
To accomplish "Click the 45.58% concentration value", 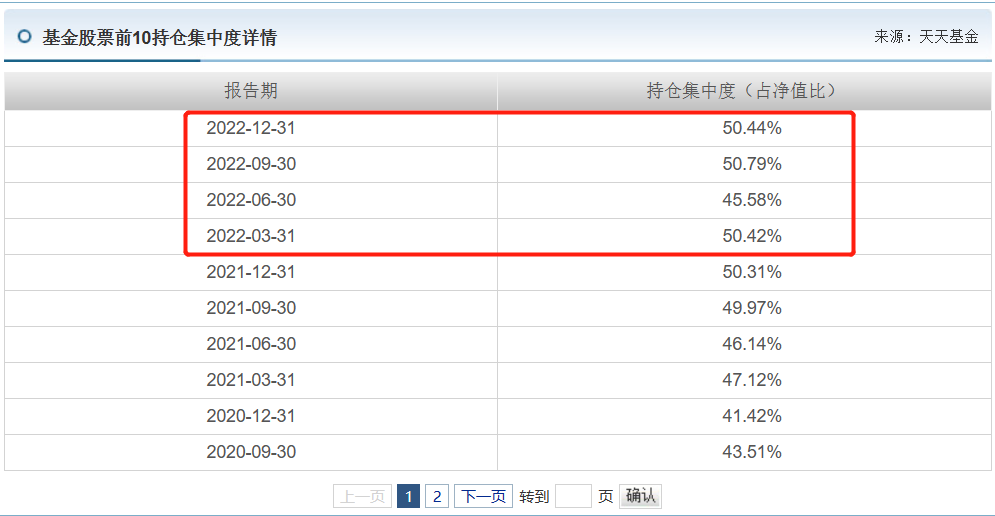I will click(x=751, y=200).
